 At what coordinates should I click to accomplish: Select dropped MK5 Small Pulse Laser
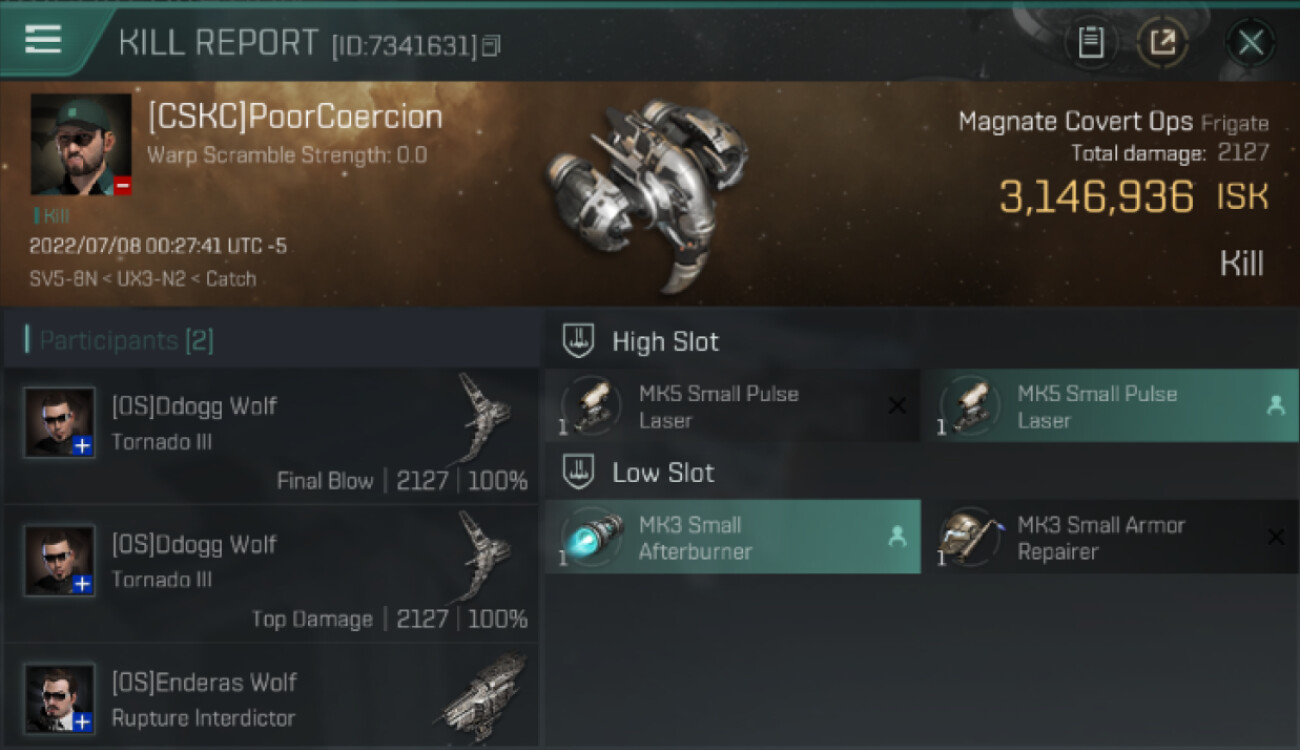(x=1110, y=406)
